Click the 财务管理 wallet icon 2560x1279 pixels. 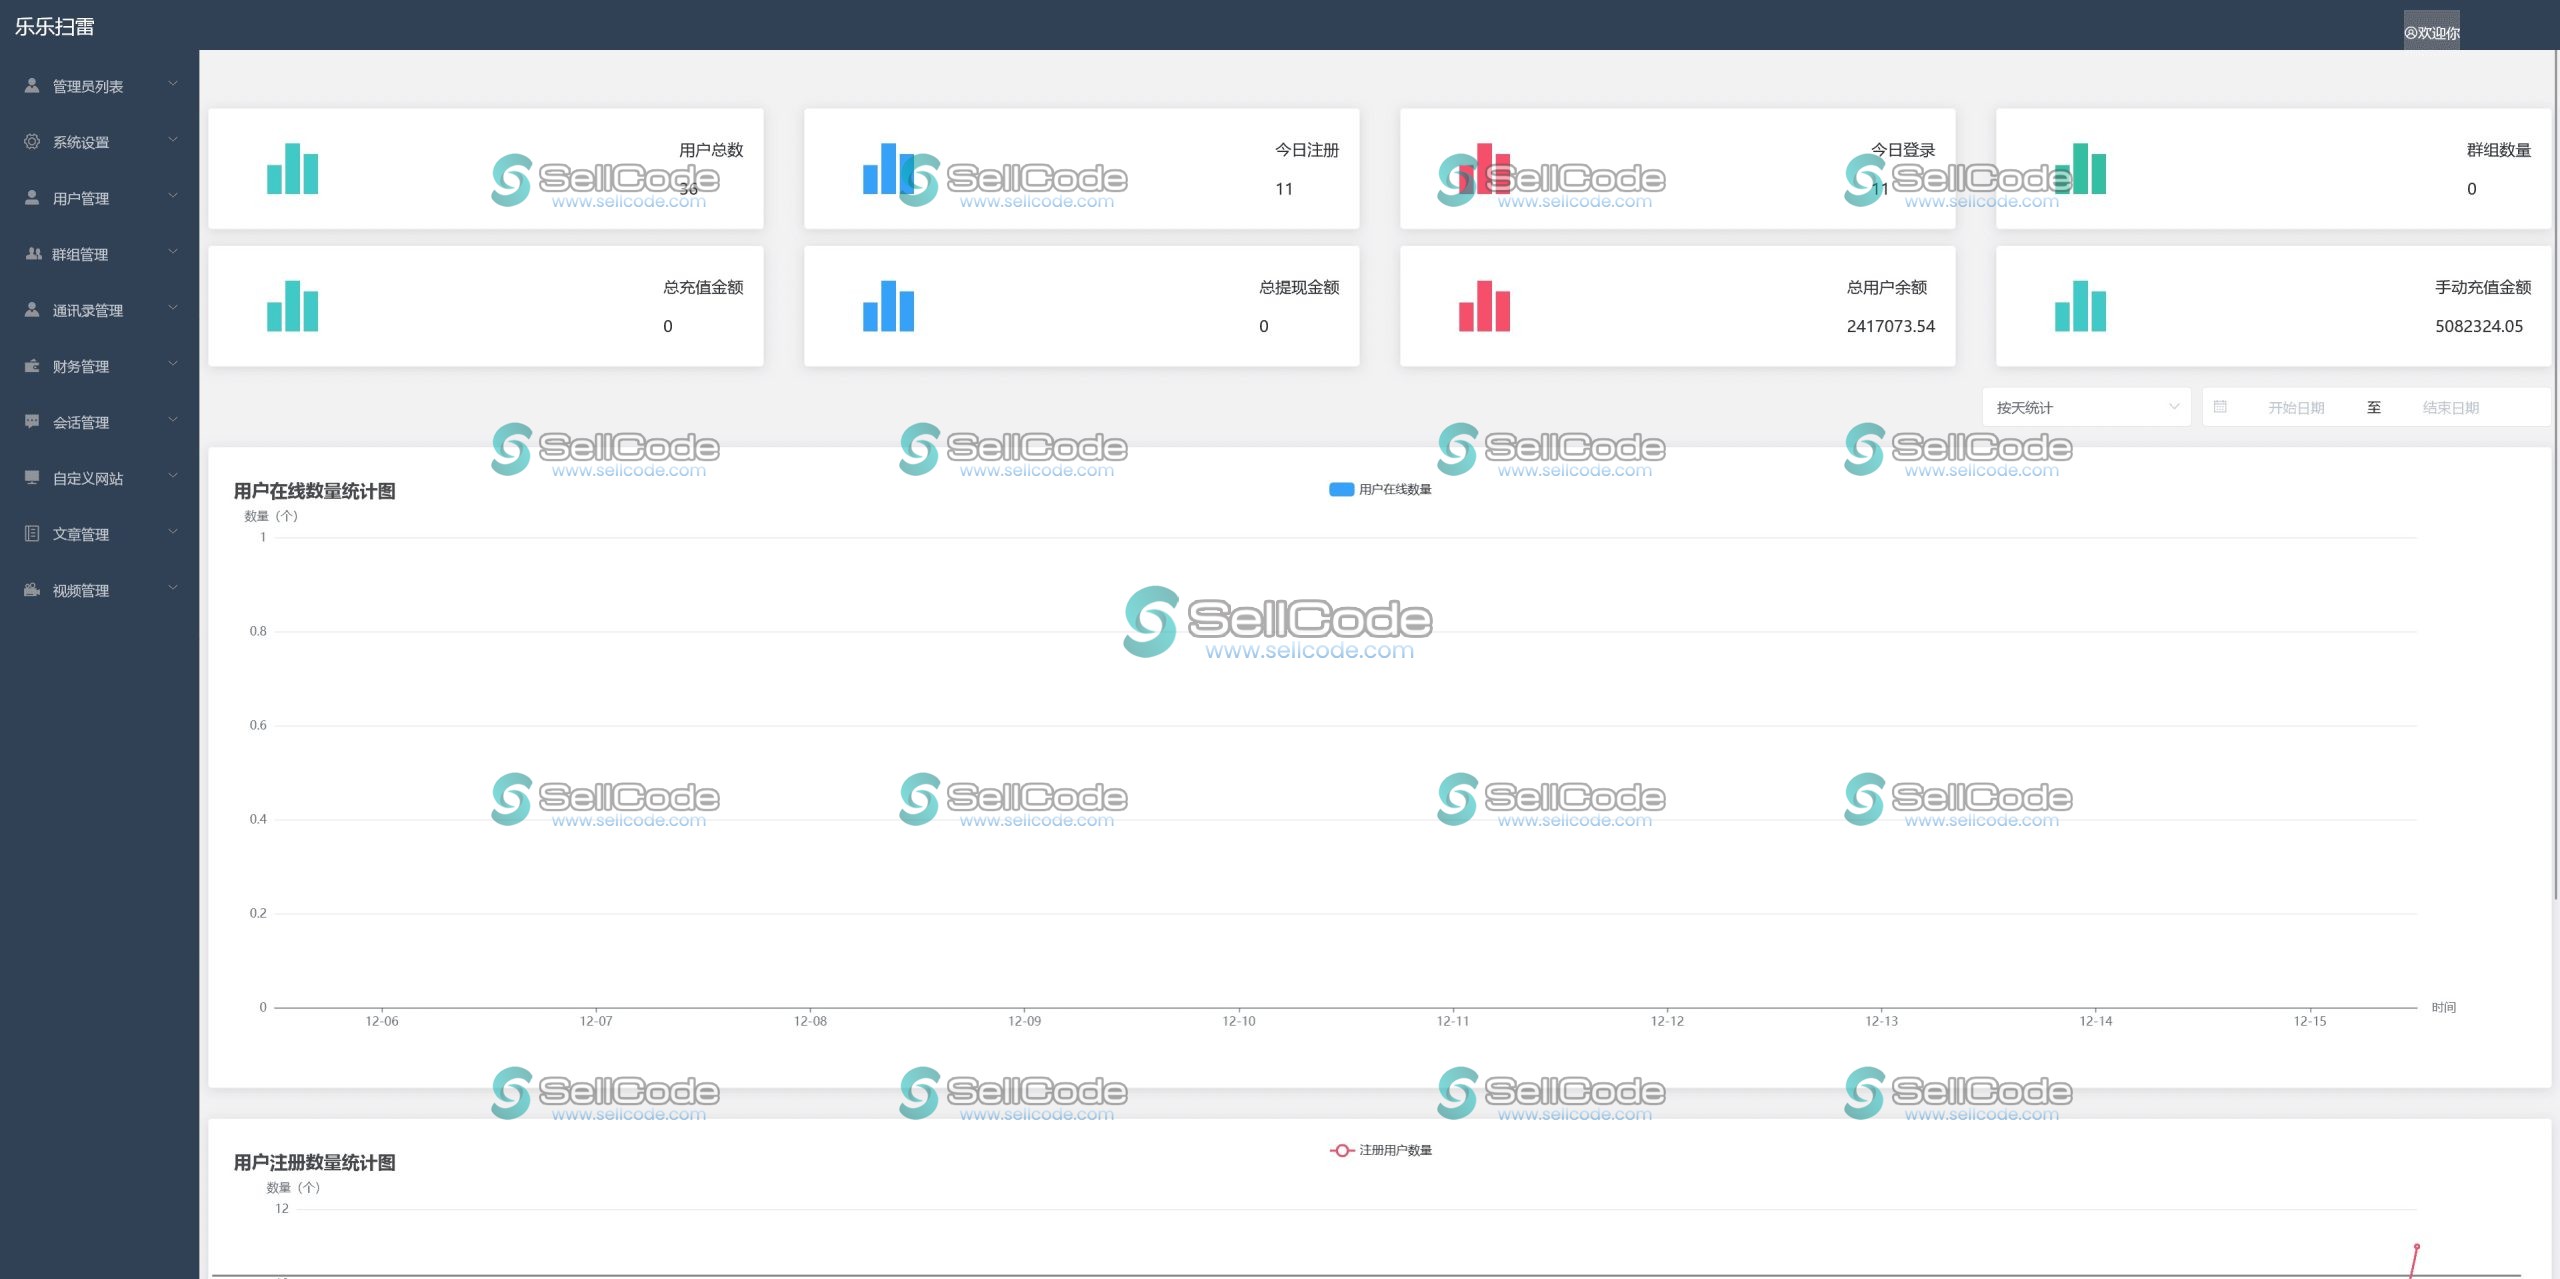click(32, 366)
